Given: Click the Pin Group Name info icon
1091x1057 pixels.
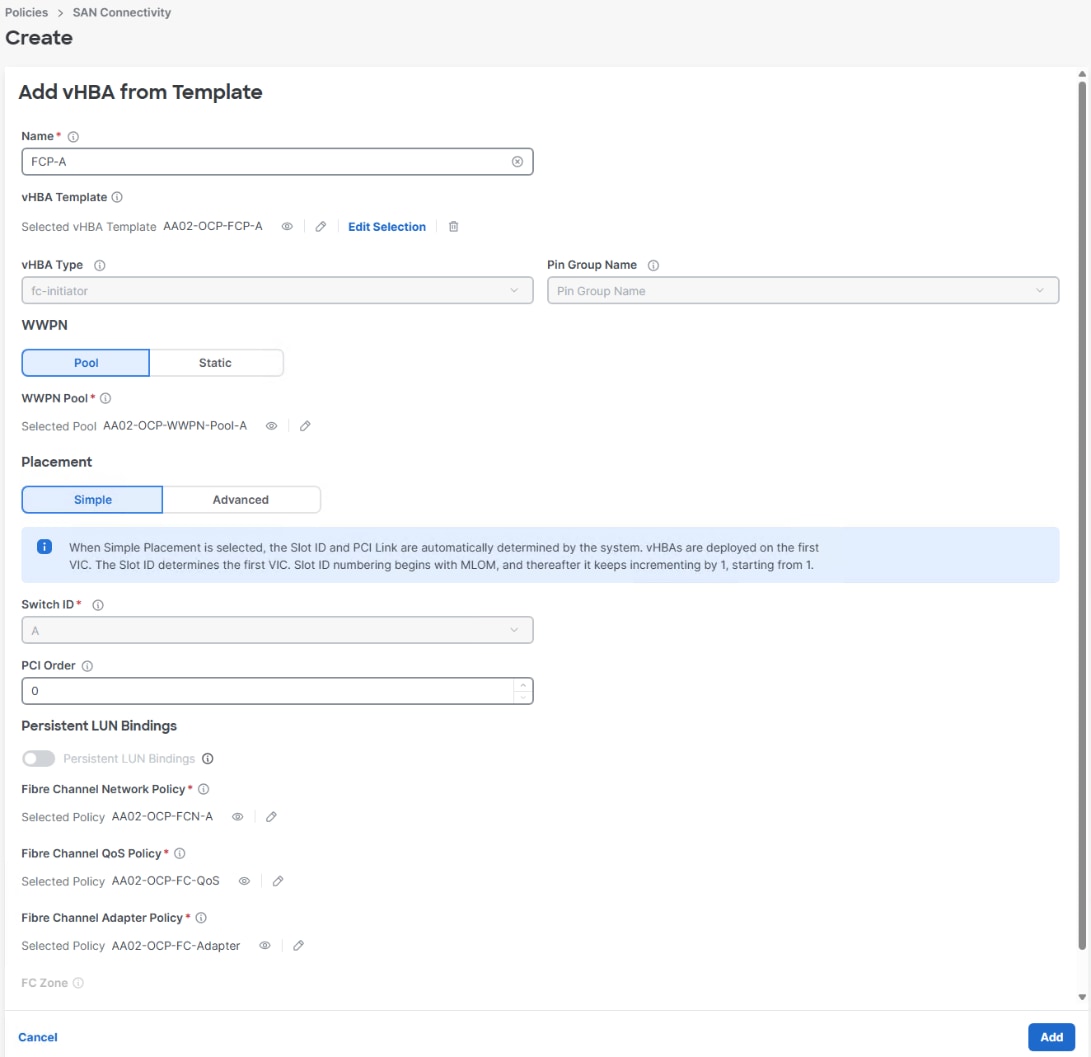Looking at the screenshot, I should tap(653, 265).
